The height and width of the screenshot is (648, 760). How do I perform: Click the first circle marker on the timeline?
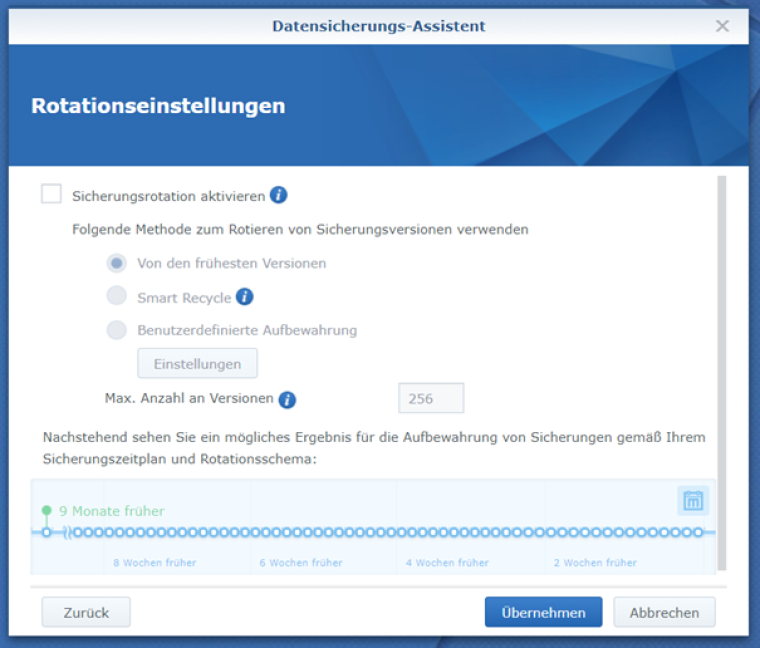46,532
